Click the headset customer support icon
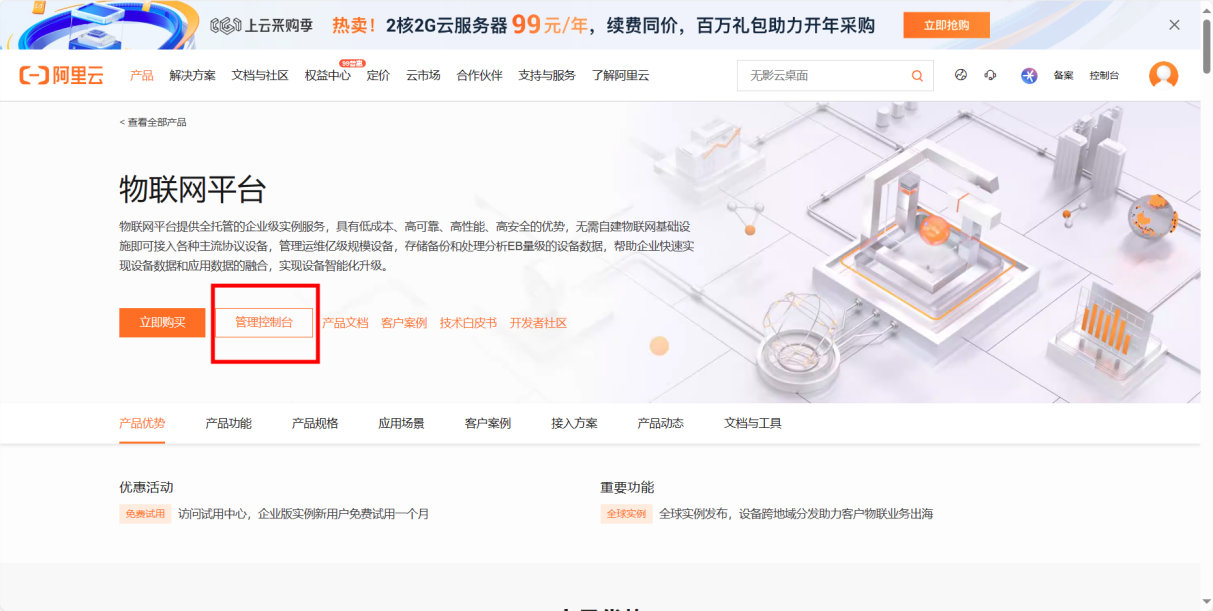The image size is (1213, 611). point(990,75)
